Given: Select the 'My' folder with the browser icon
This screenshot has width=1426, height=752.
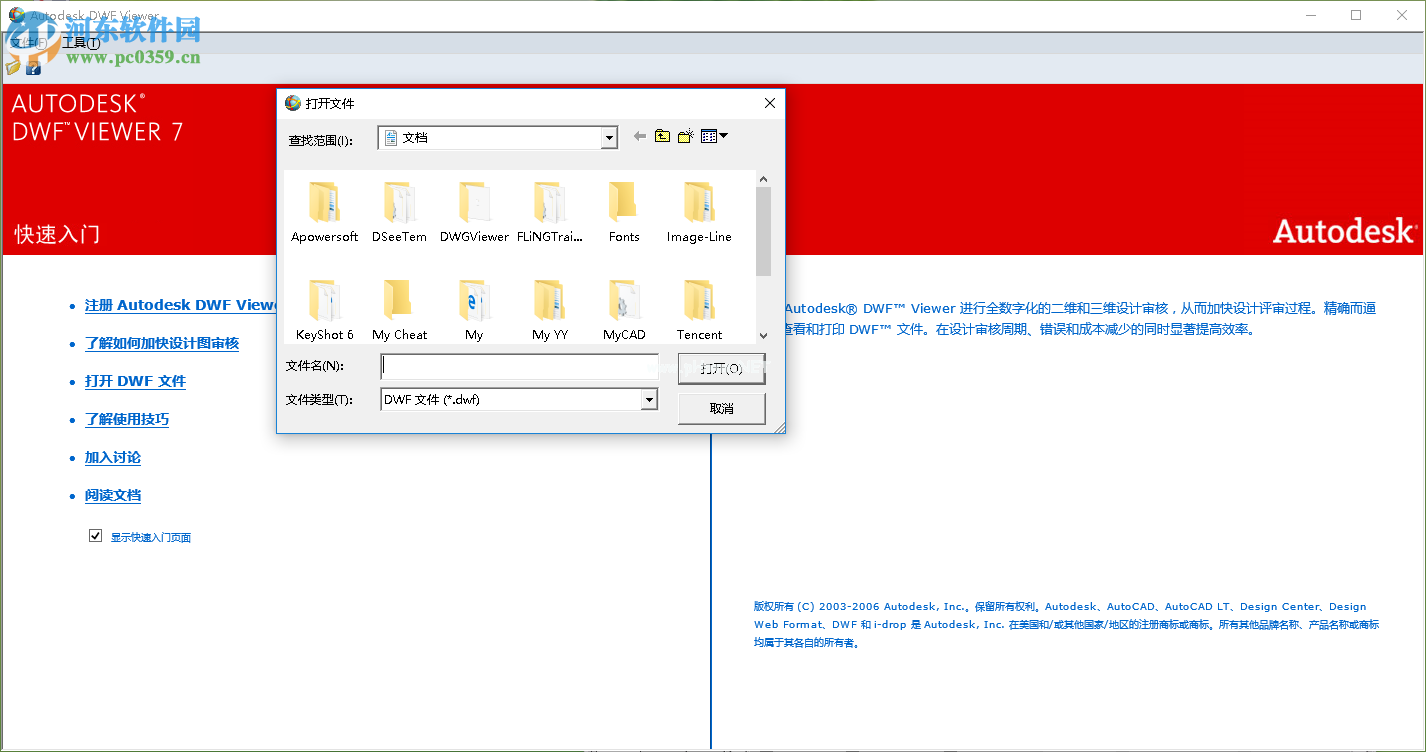Looking at the screenshot, I should (x=474, y=310).
